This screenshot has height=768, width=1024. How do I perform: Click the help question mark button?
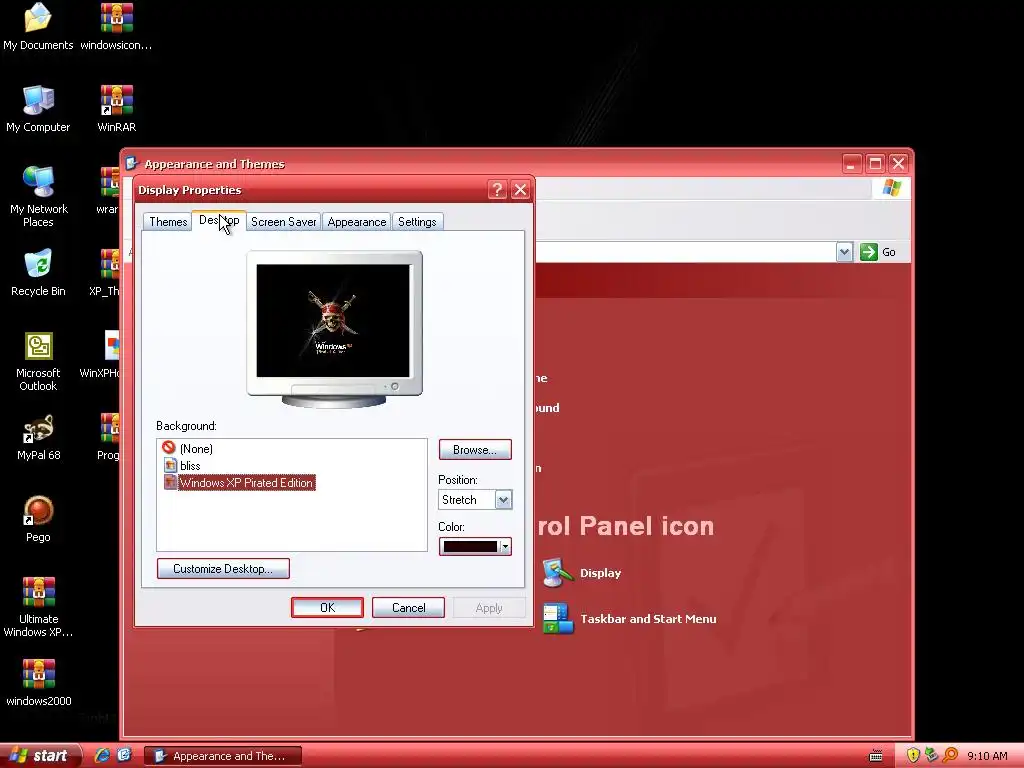[x=497, y=190]
